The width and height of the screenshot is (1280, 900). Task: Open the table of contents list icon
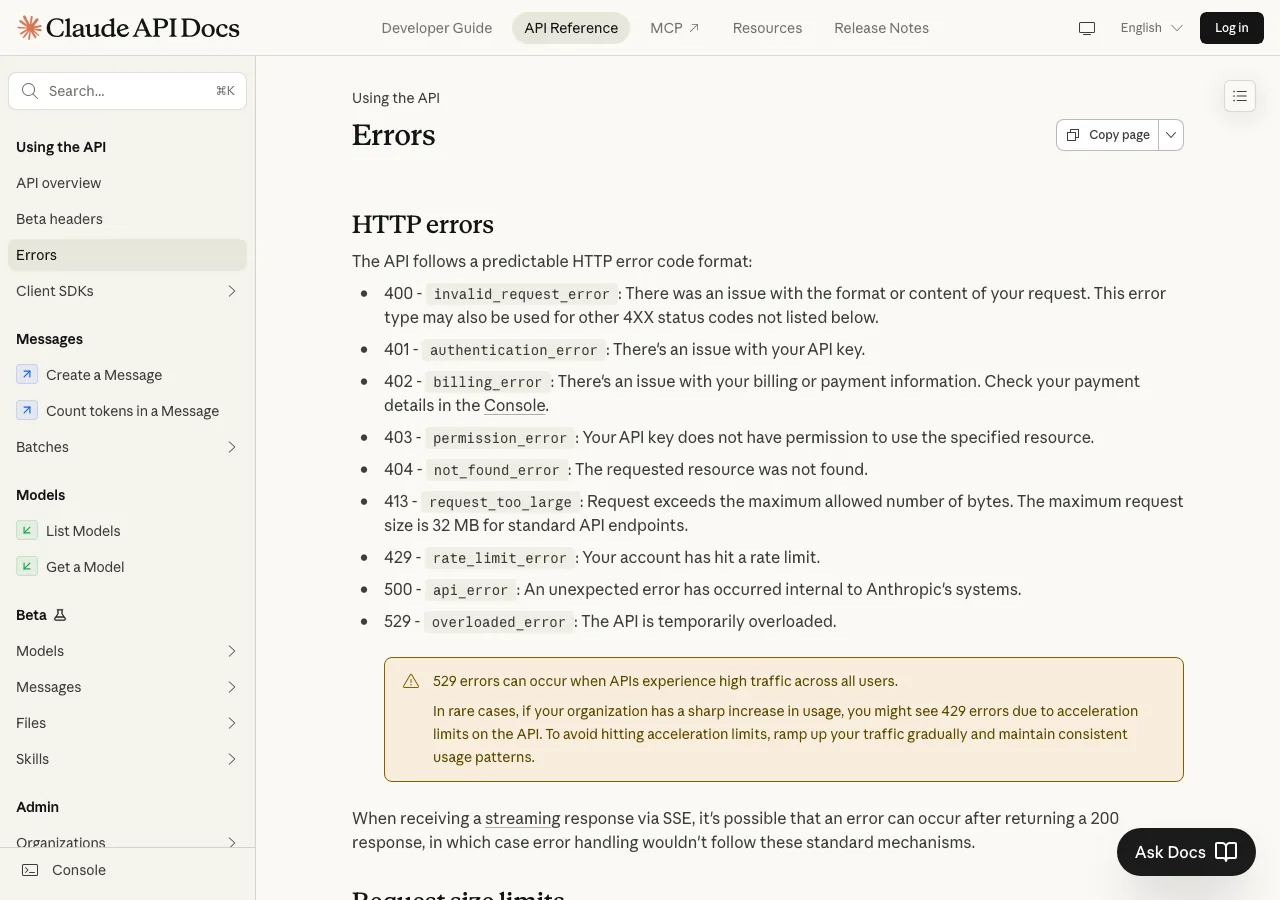[x=1240, y=96]
